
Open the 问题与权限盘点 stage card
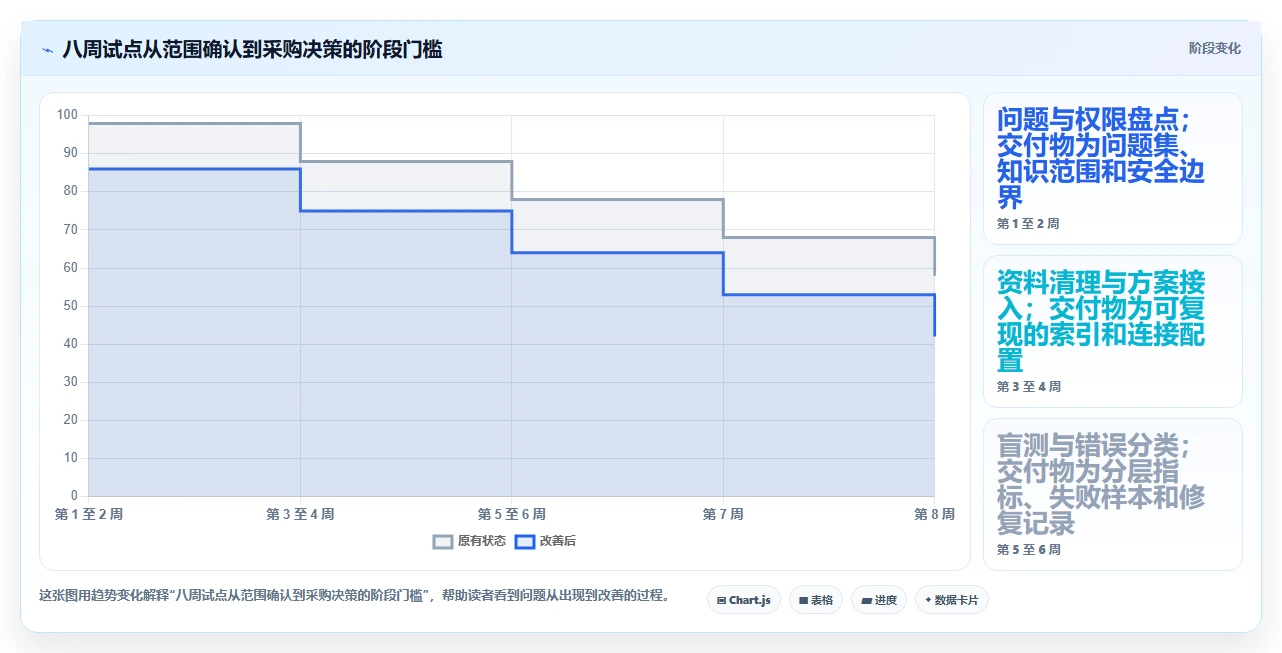[1112, 169]
